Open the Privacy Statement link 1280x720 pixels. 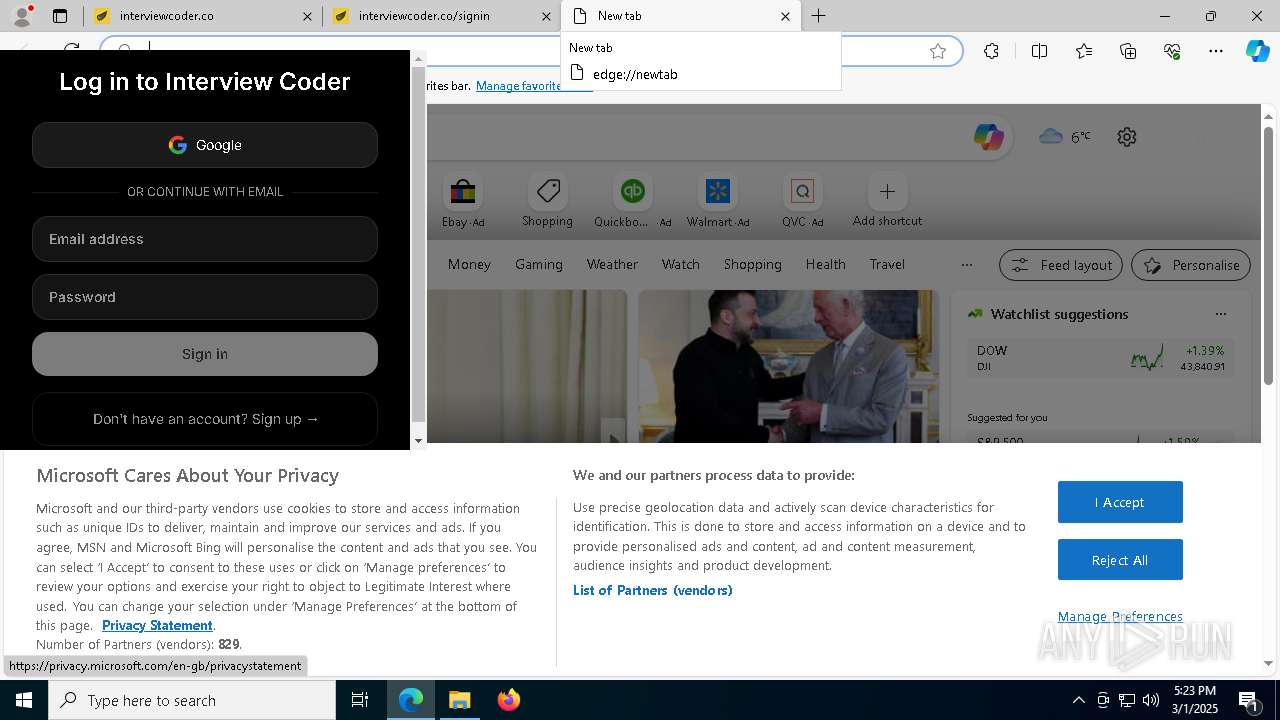coord(157,625)
